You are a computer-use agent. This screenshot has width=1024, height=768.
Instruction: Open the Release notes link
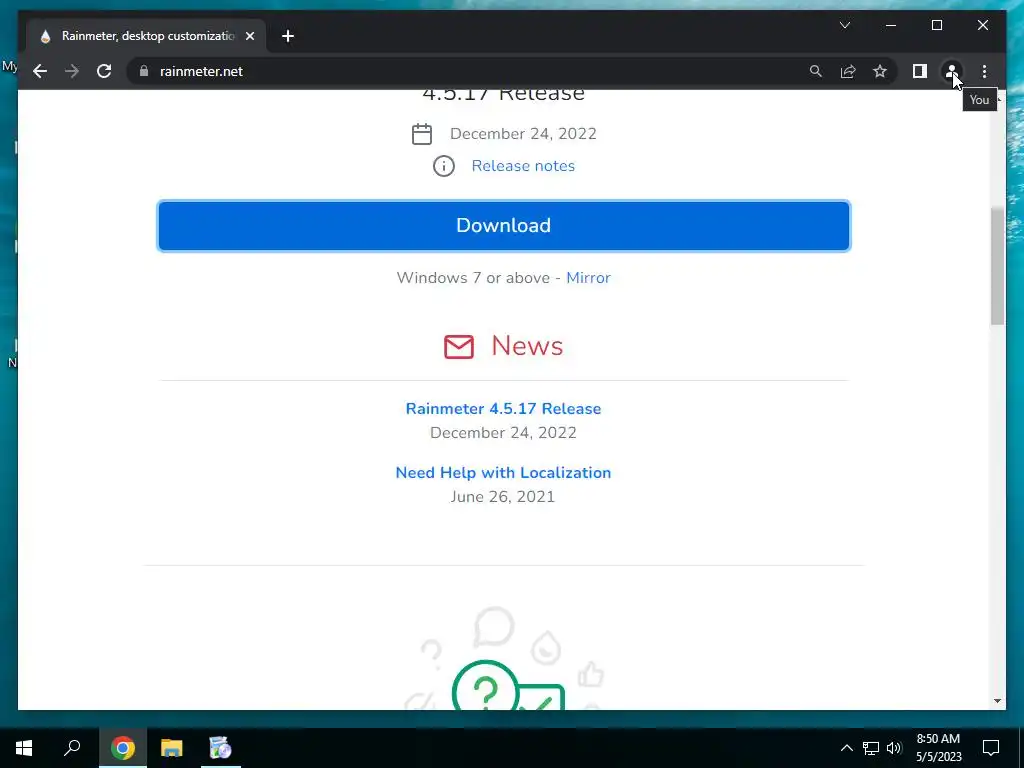(x=523, y=166)
